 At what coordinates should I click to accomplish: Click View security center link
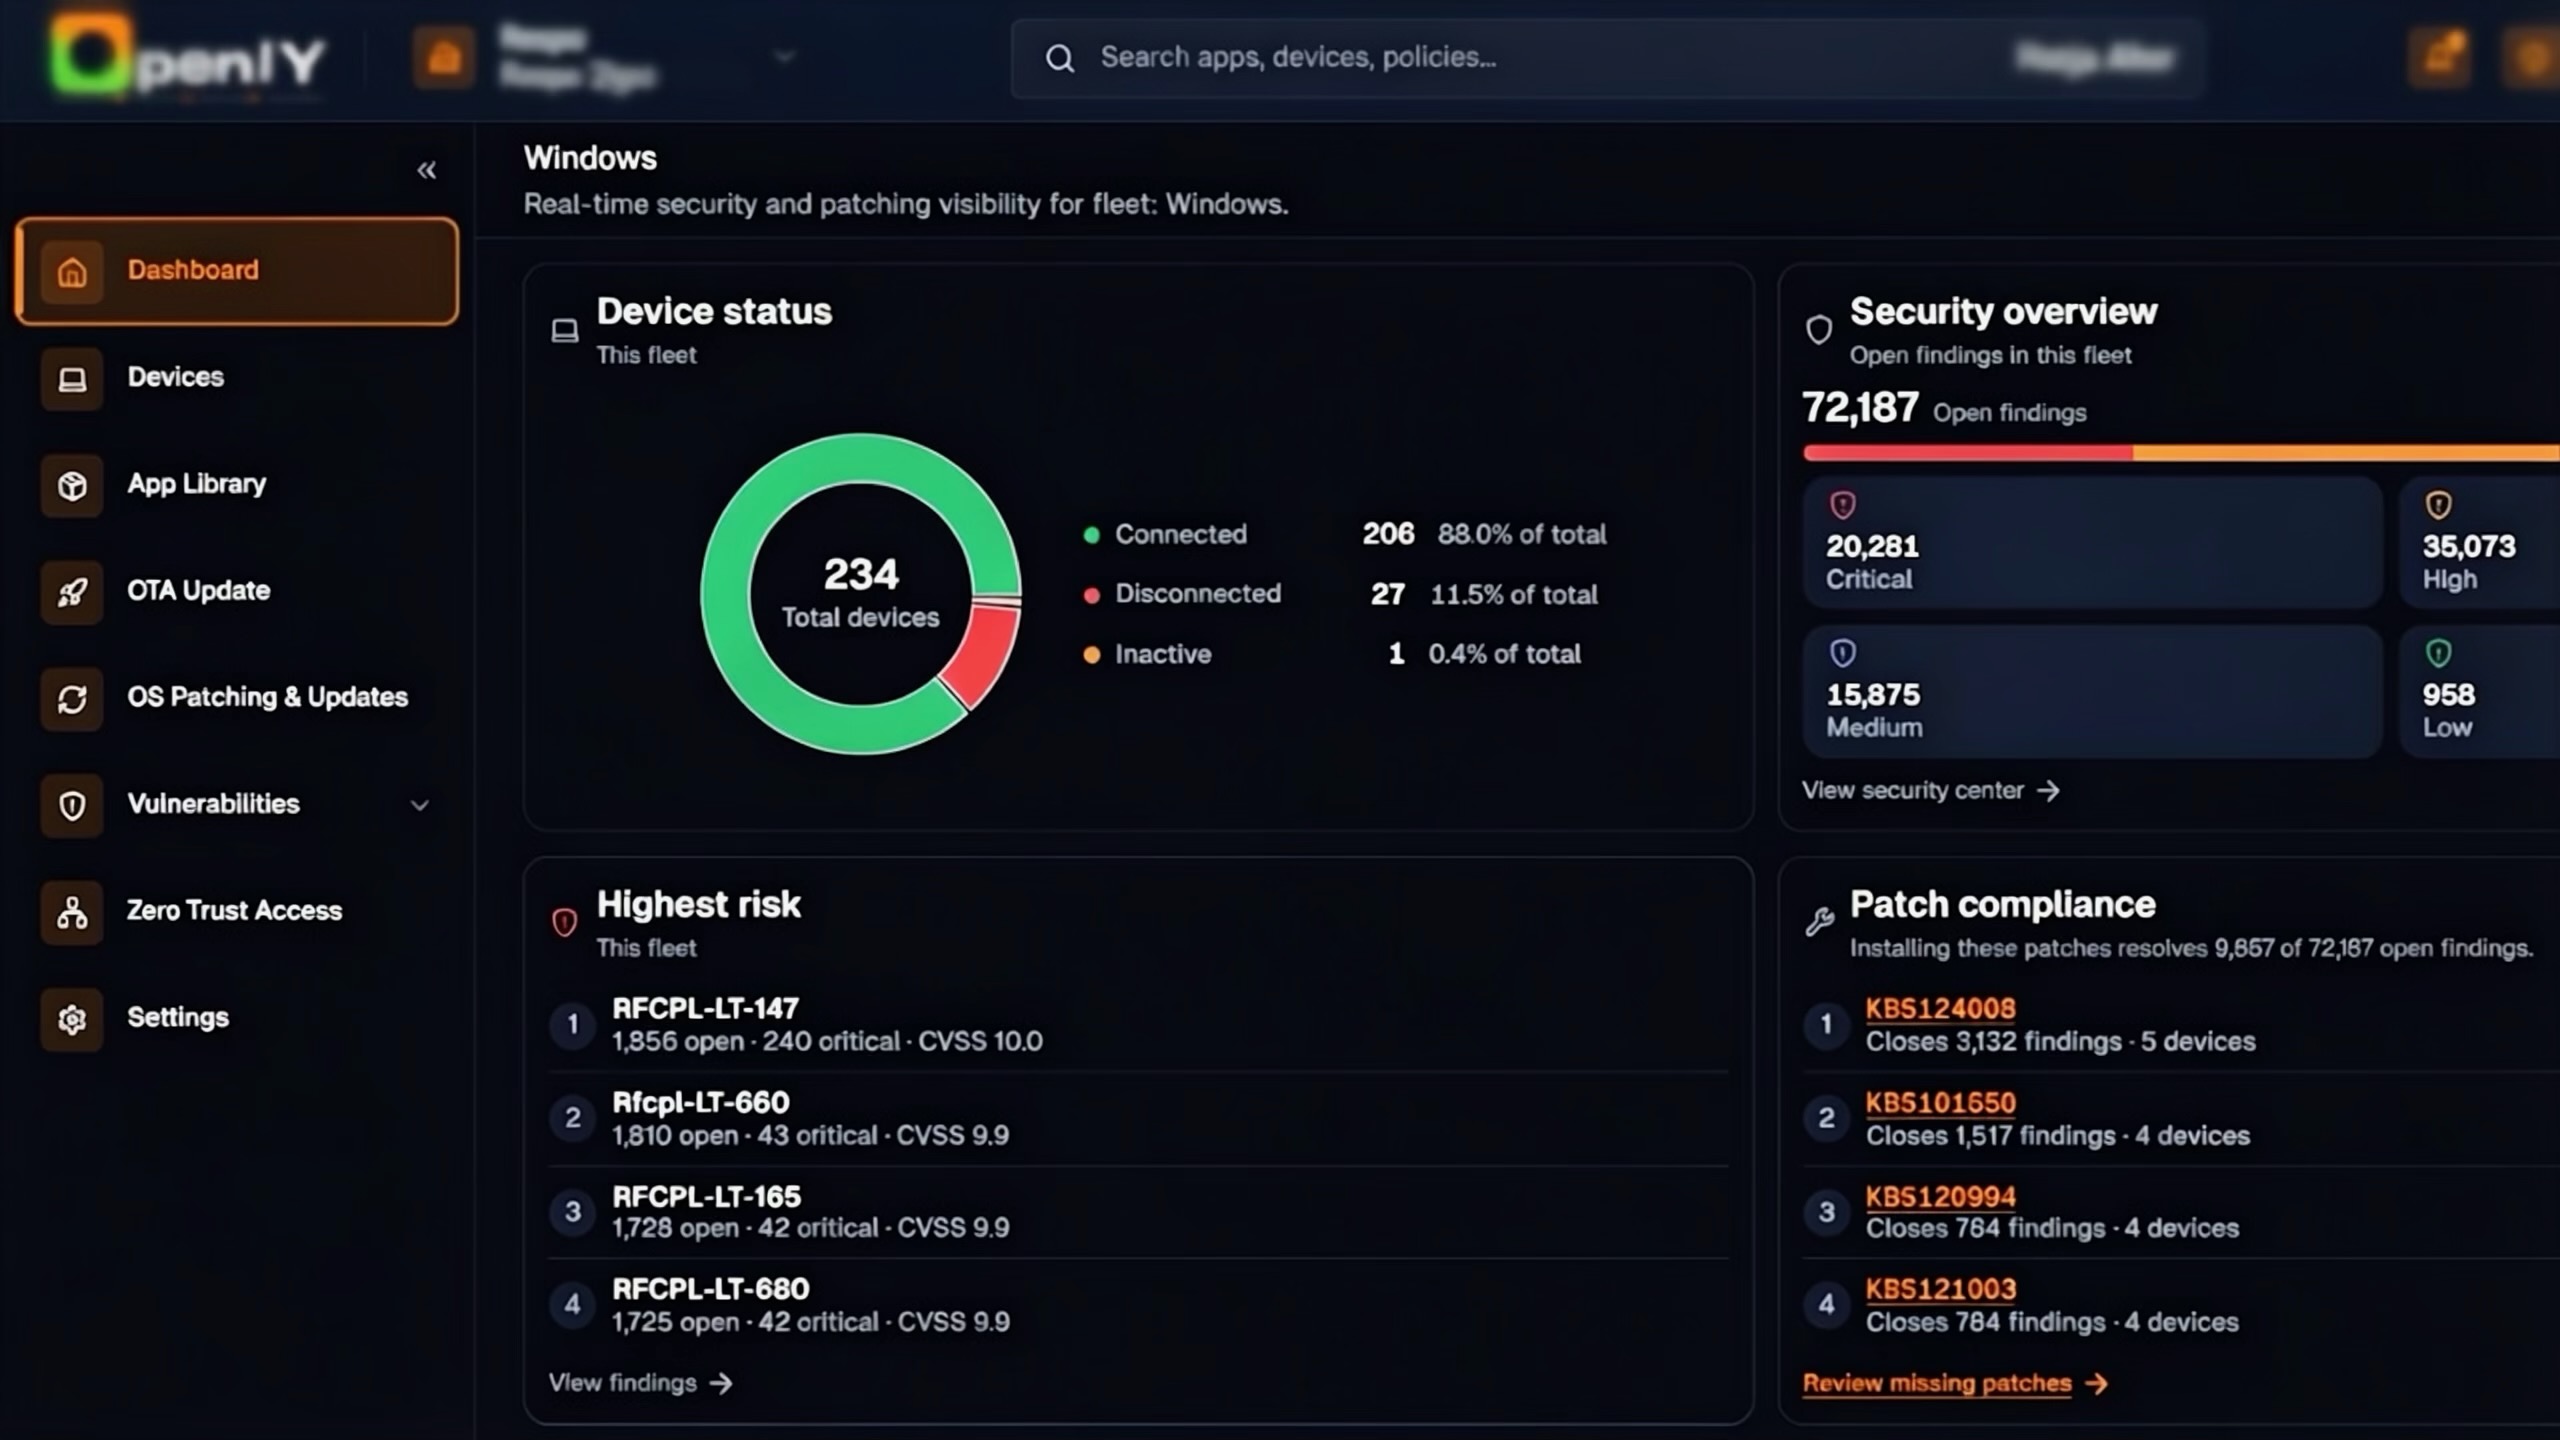point(1930,791)
